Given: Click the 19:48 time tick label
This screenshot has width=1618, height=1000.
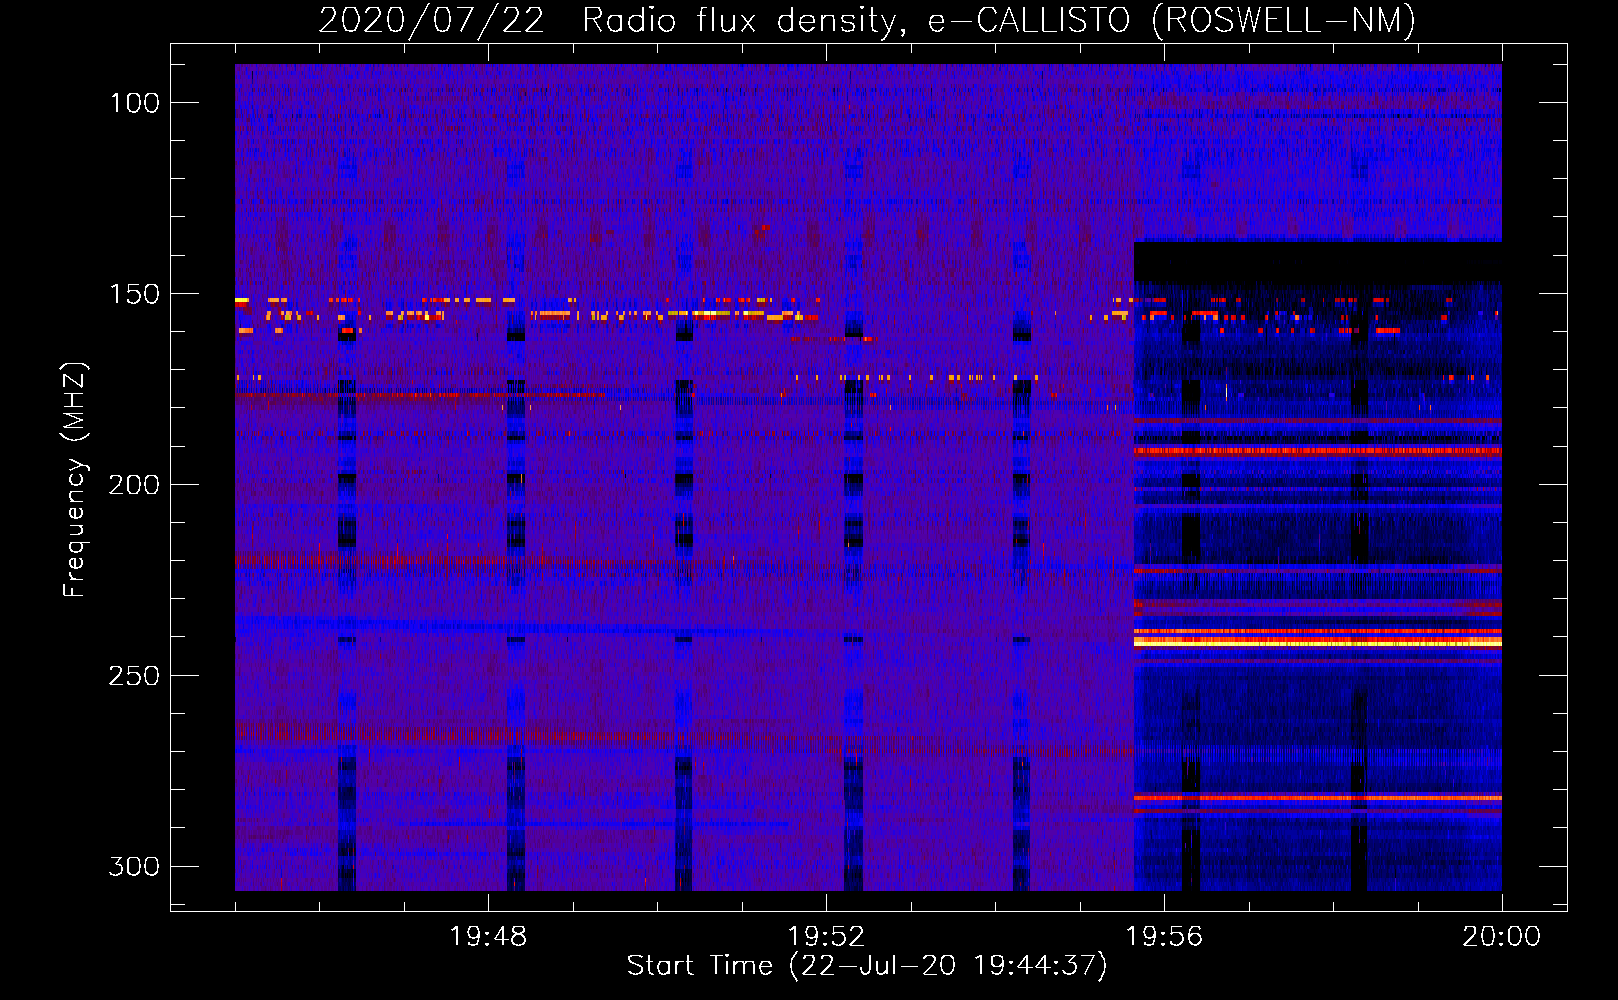Looking at the screenshot, I should (488, 937).
